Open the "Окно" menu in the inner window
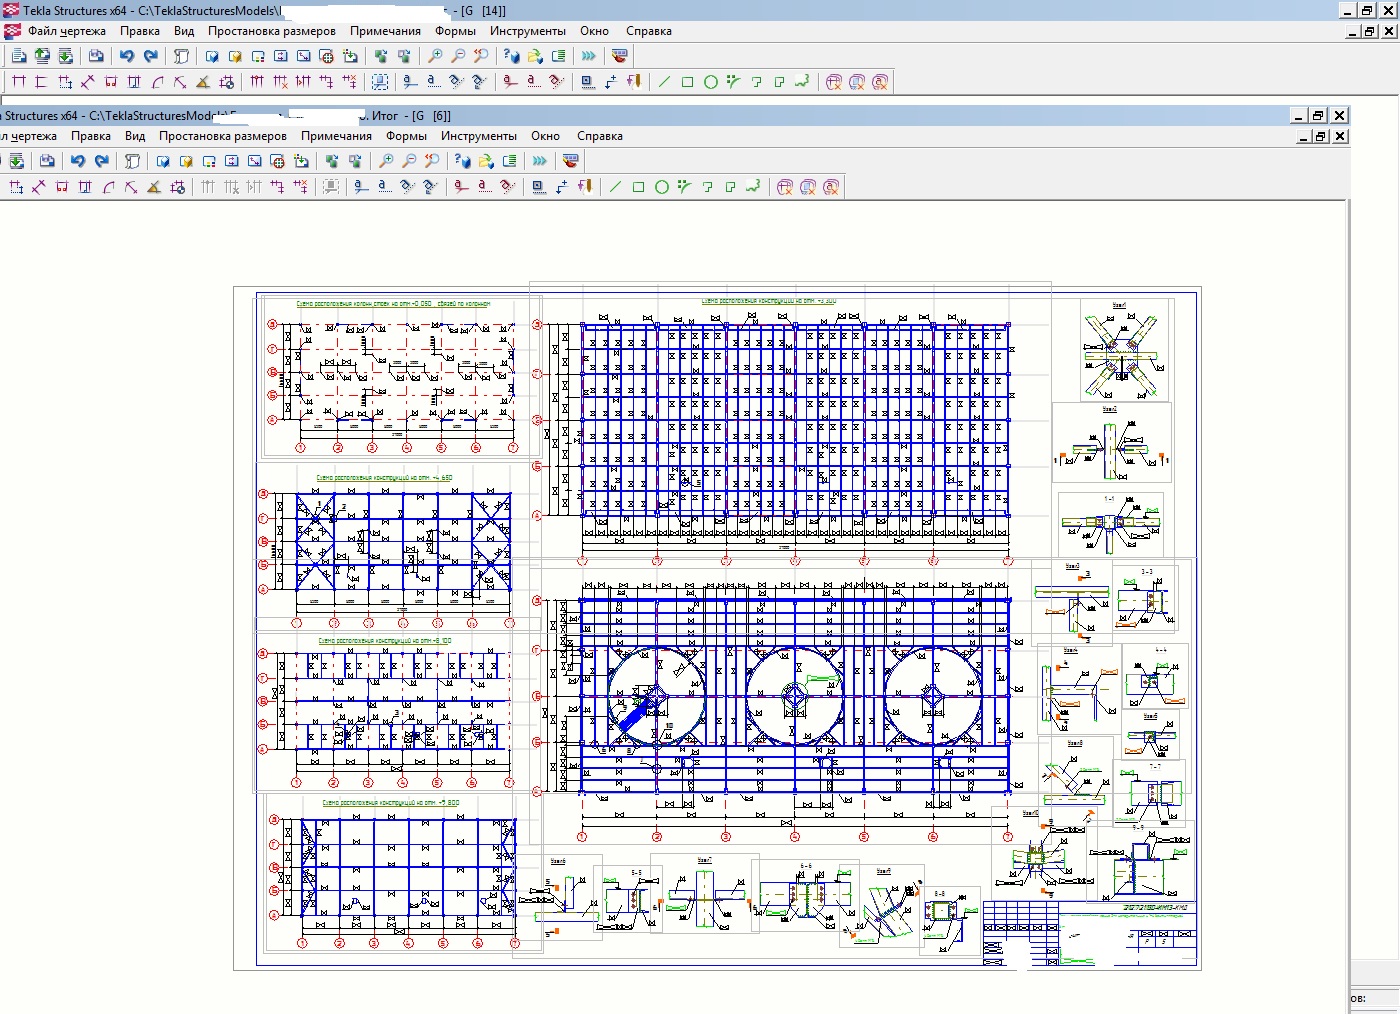Screen dimensions: 1400x1014 pyautogui.click(x=545, y=136)
